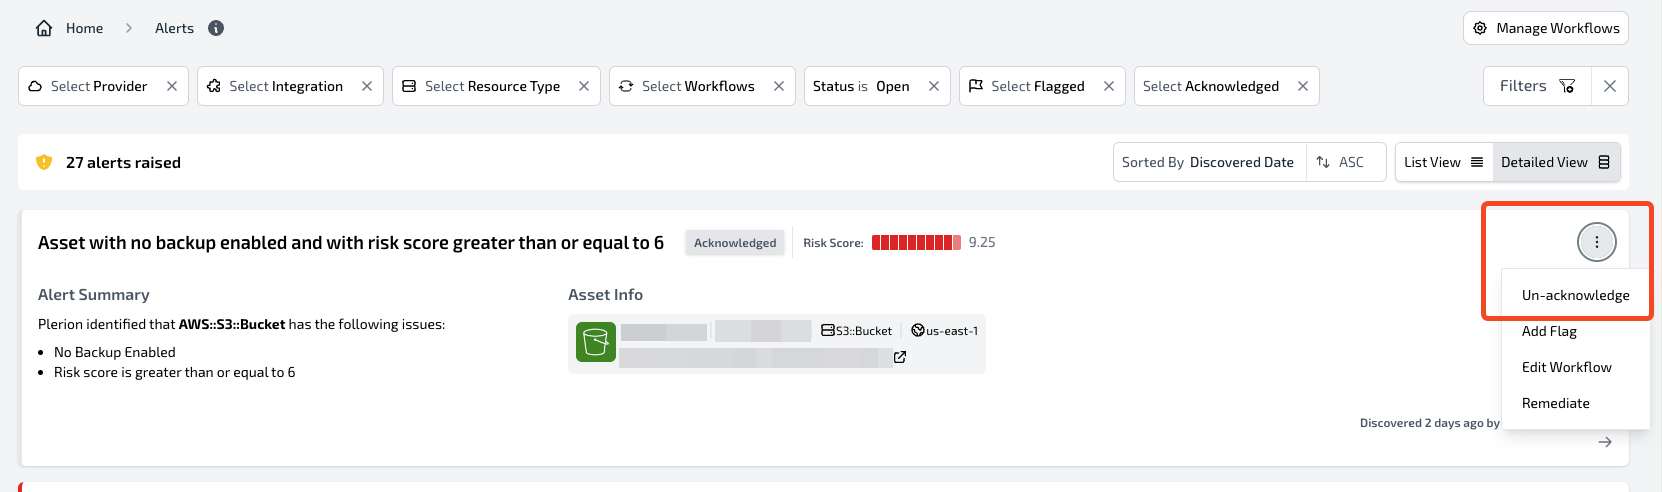
Task: Clear the Select Provider filter
Action: (172, 86)
